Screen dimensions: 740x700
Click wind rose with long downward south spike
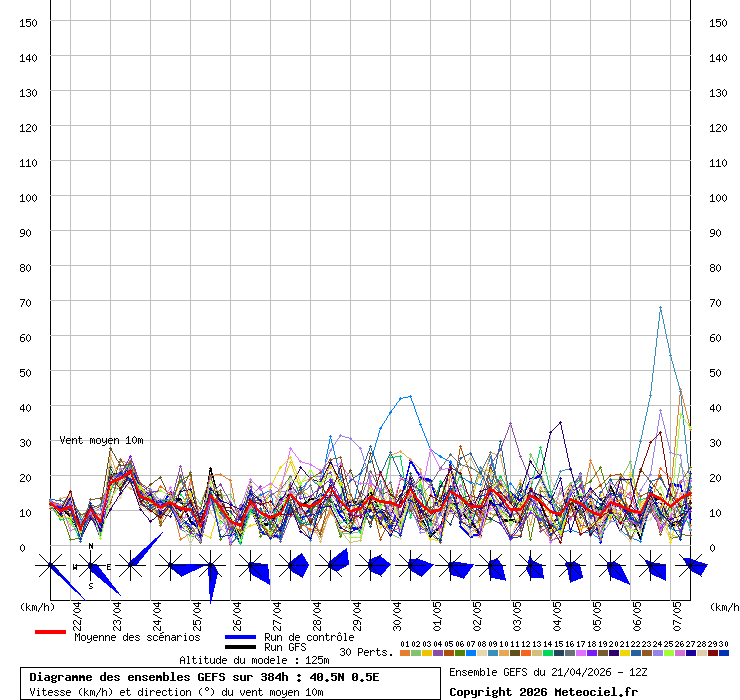click(x=211, y=570)
